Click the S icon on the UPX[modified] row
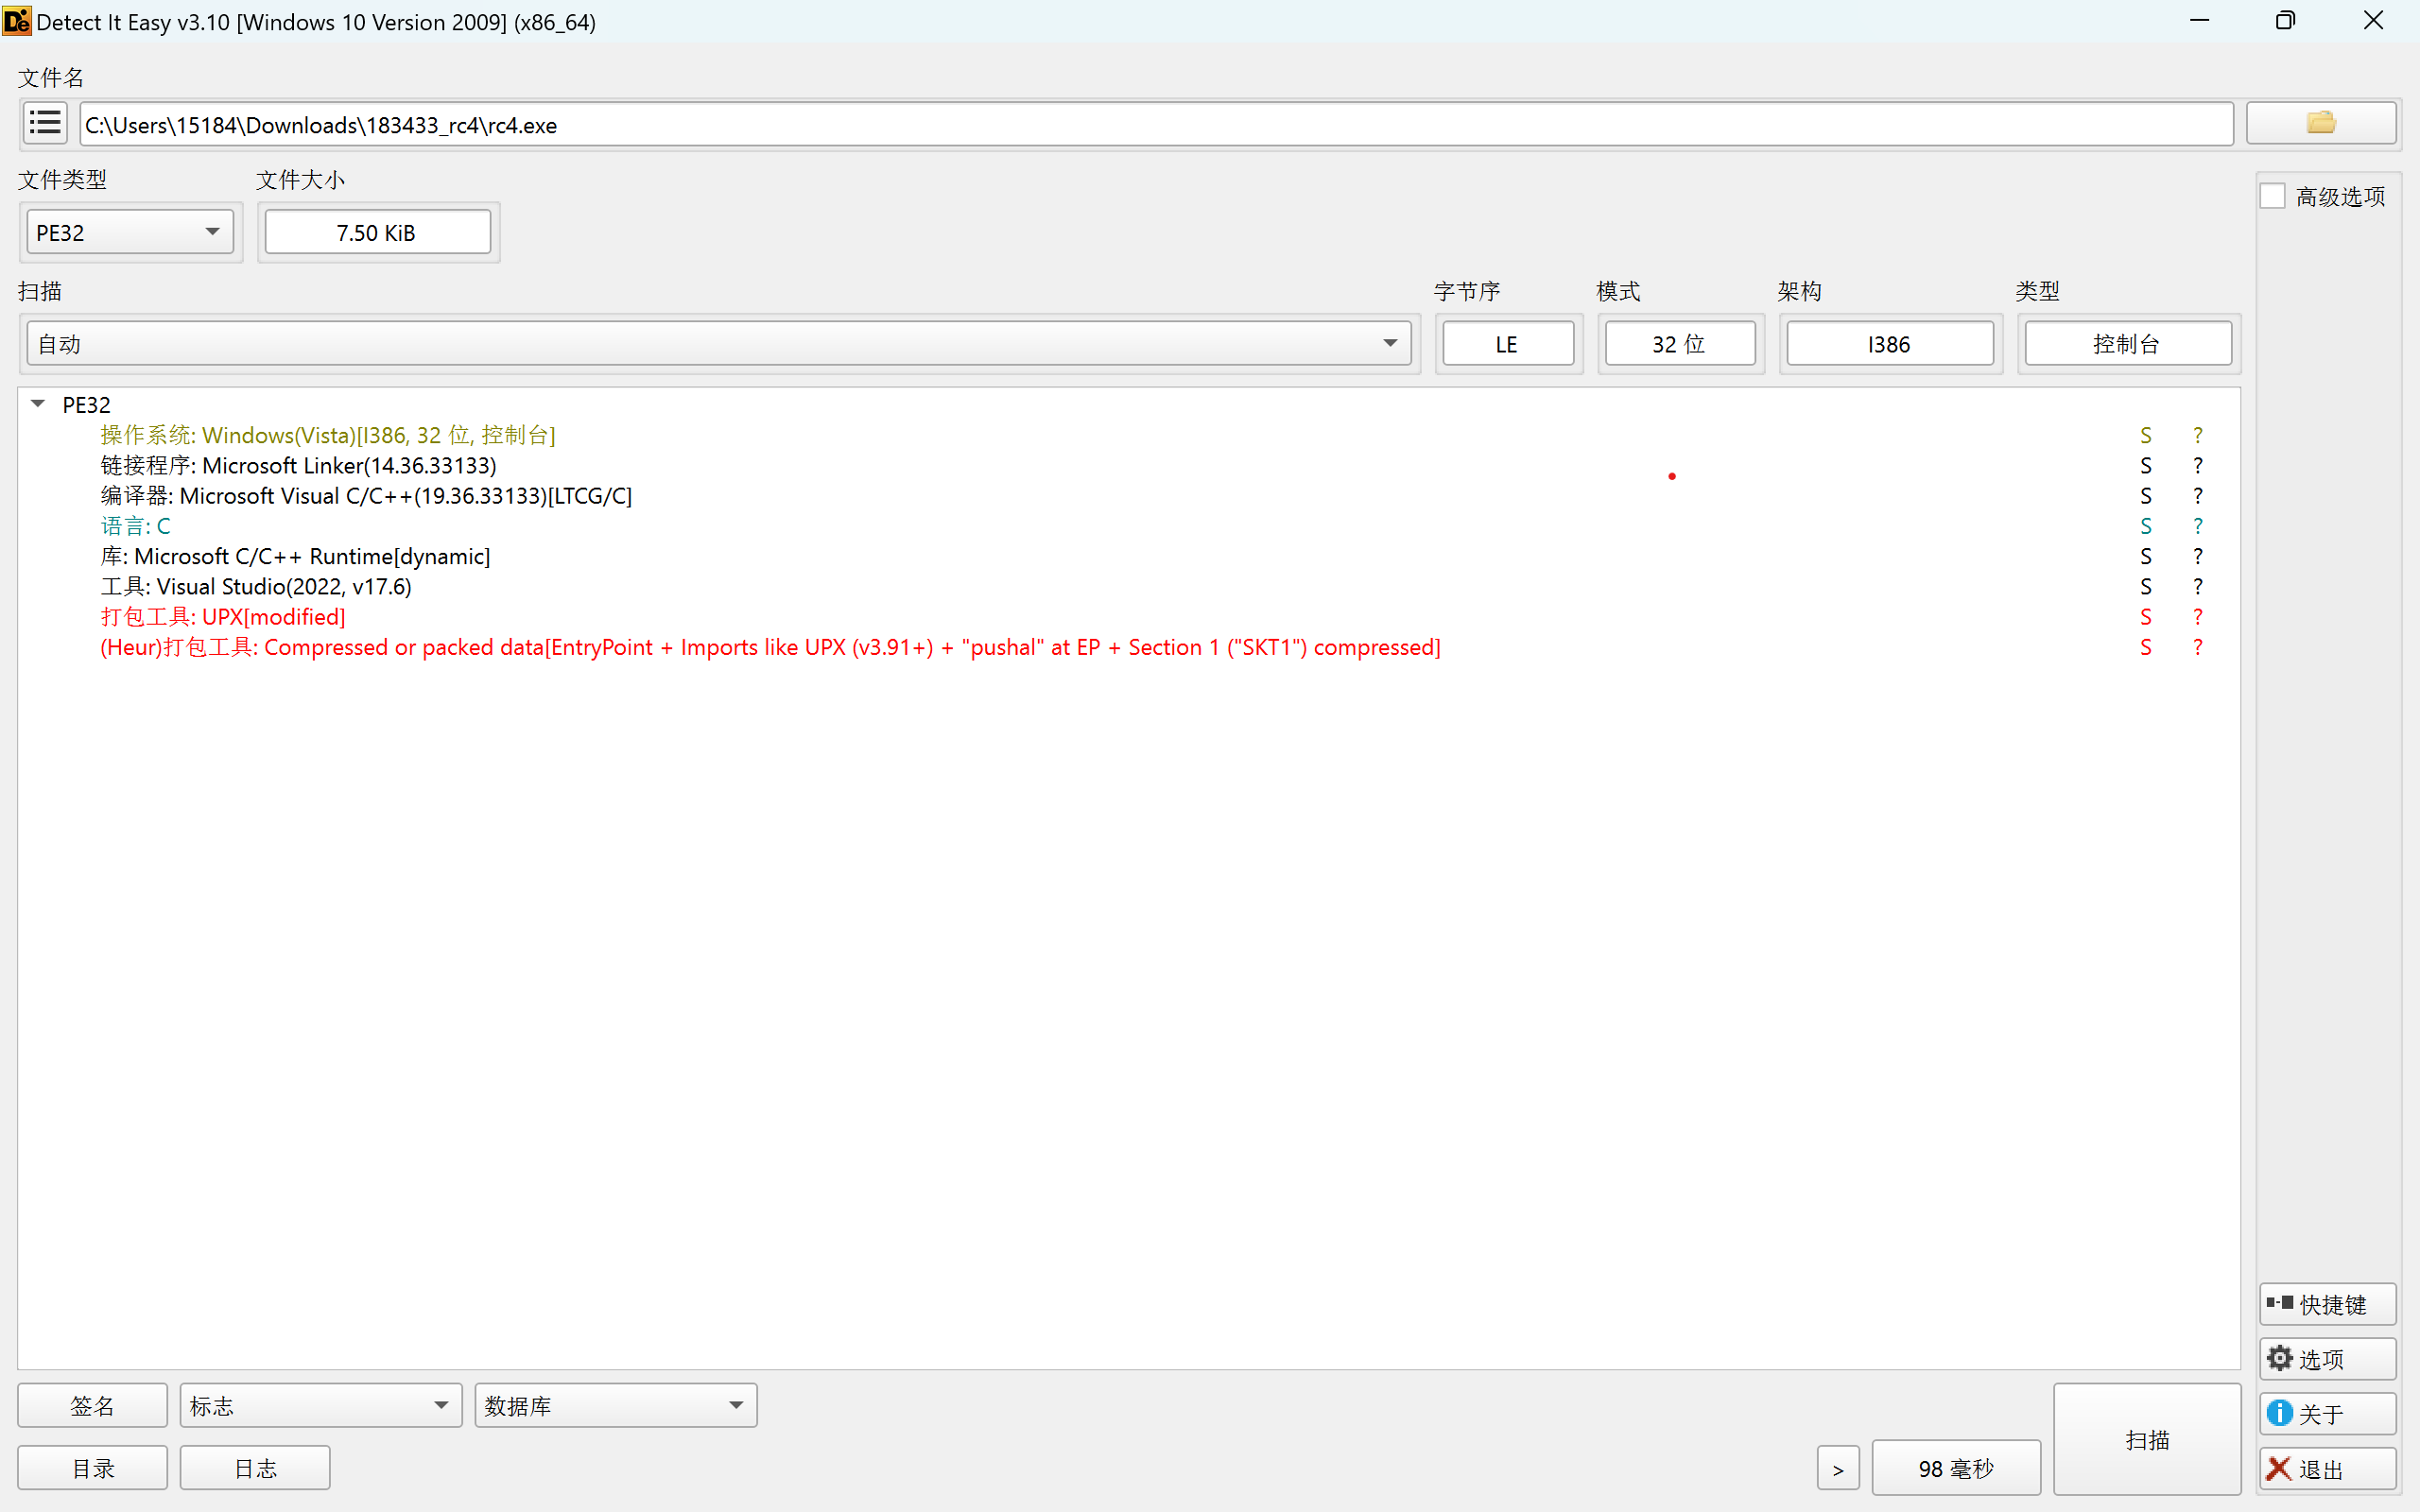The width and height of the screenshot is (2420, 1512). 2145,617
